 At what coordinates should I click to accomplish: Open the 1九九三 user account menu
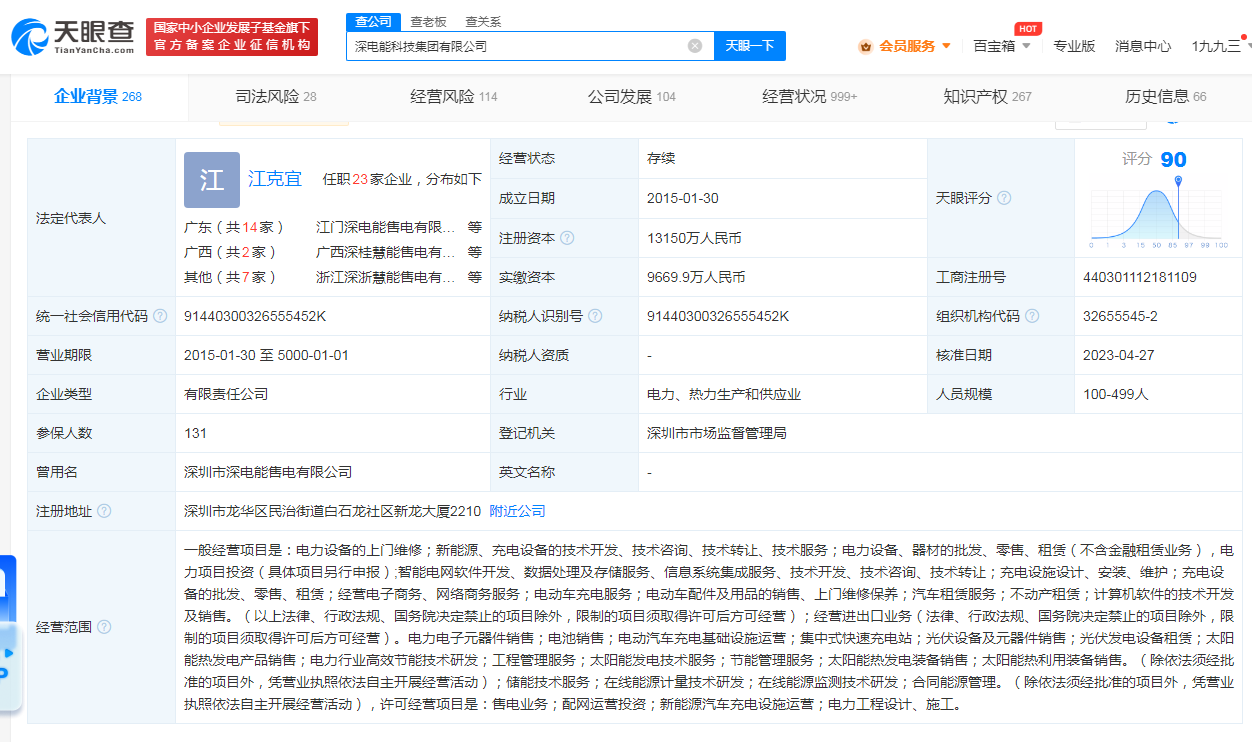tap(1216, 46)
